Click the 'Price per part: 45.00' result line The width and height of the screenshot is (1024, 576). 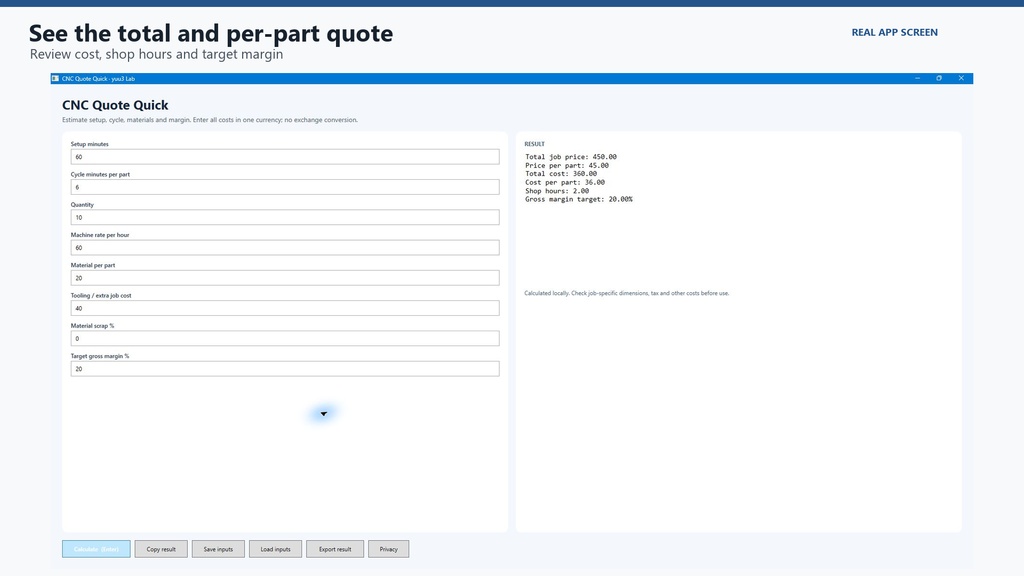point(567,165)
